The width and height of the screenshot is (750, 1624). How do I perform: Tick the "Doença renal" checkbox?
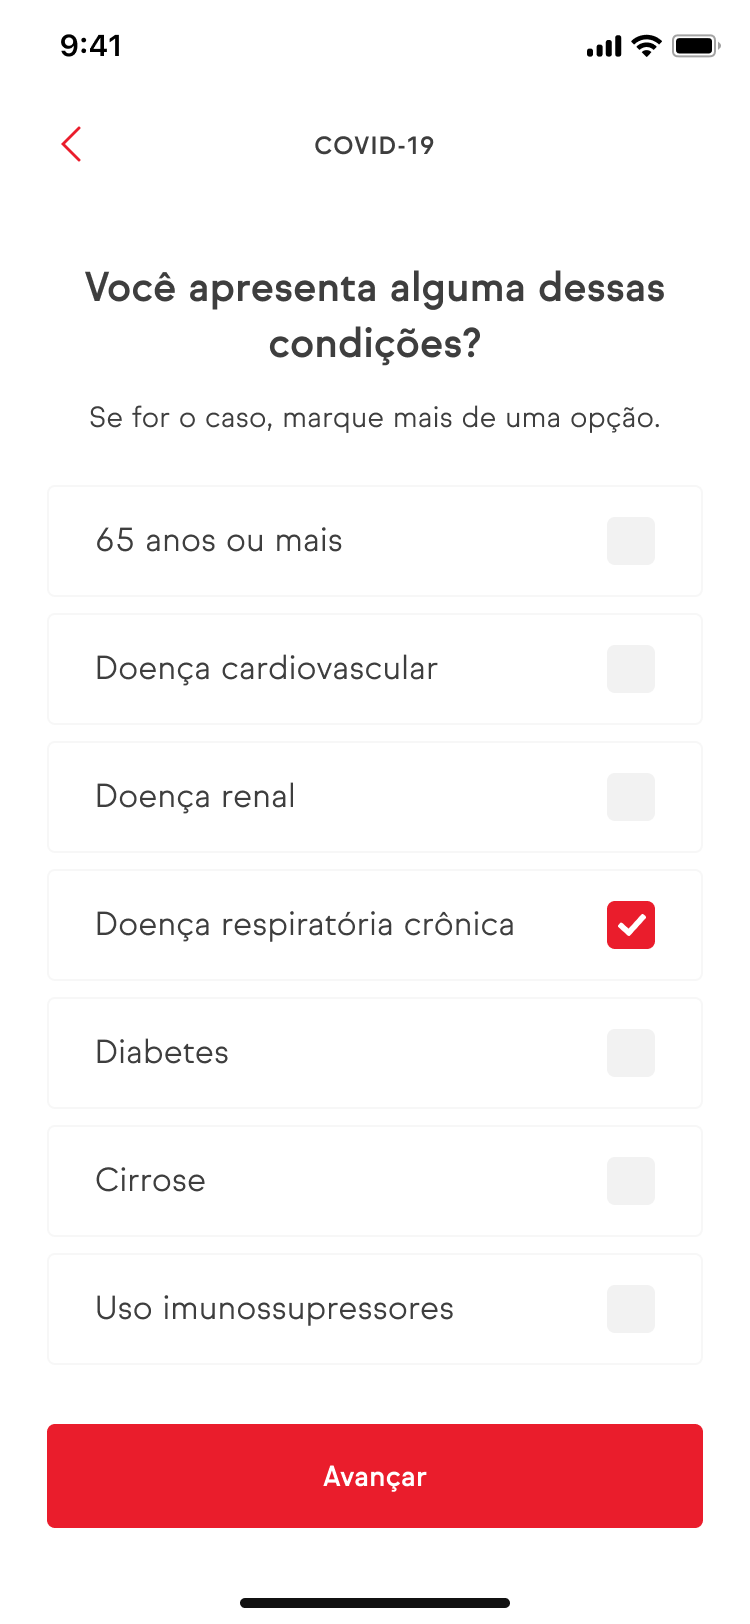coord(631,797)
